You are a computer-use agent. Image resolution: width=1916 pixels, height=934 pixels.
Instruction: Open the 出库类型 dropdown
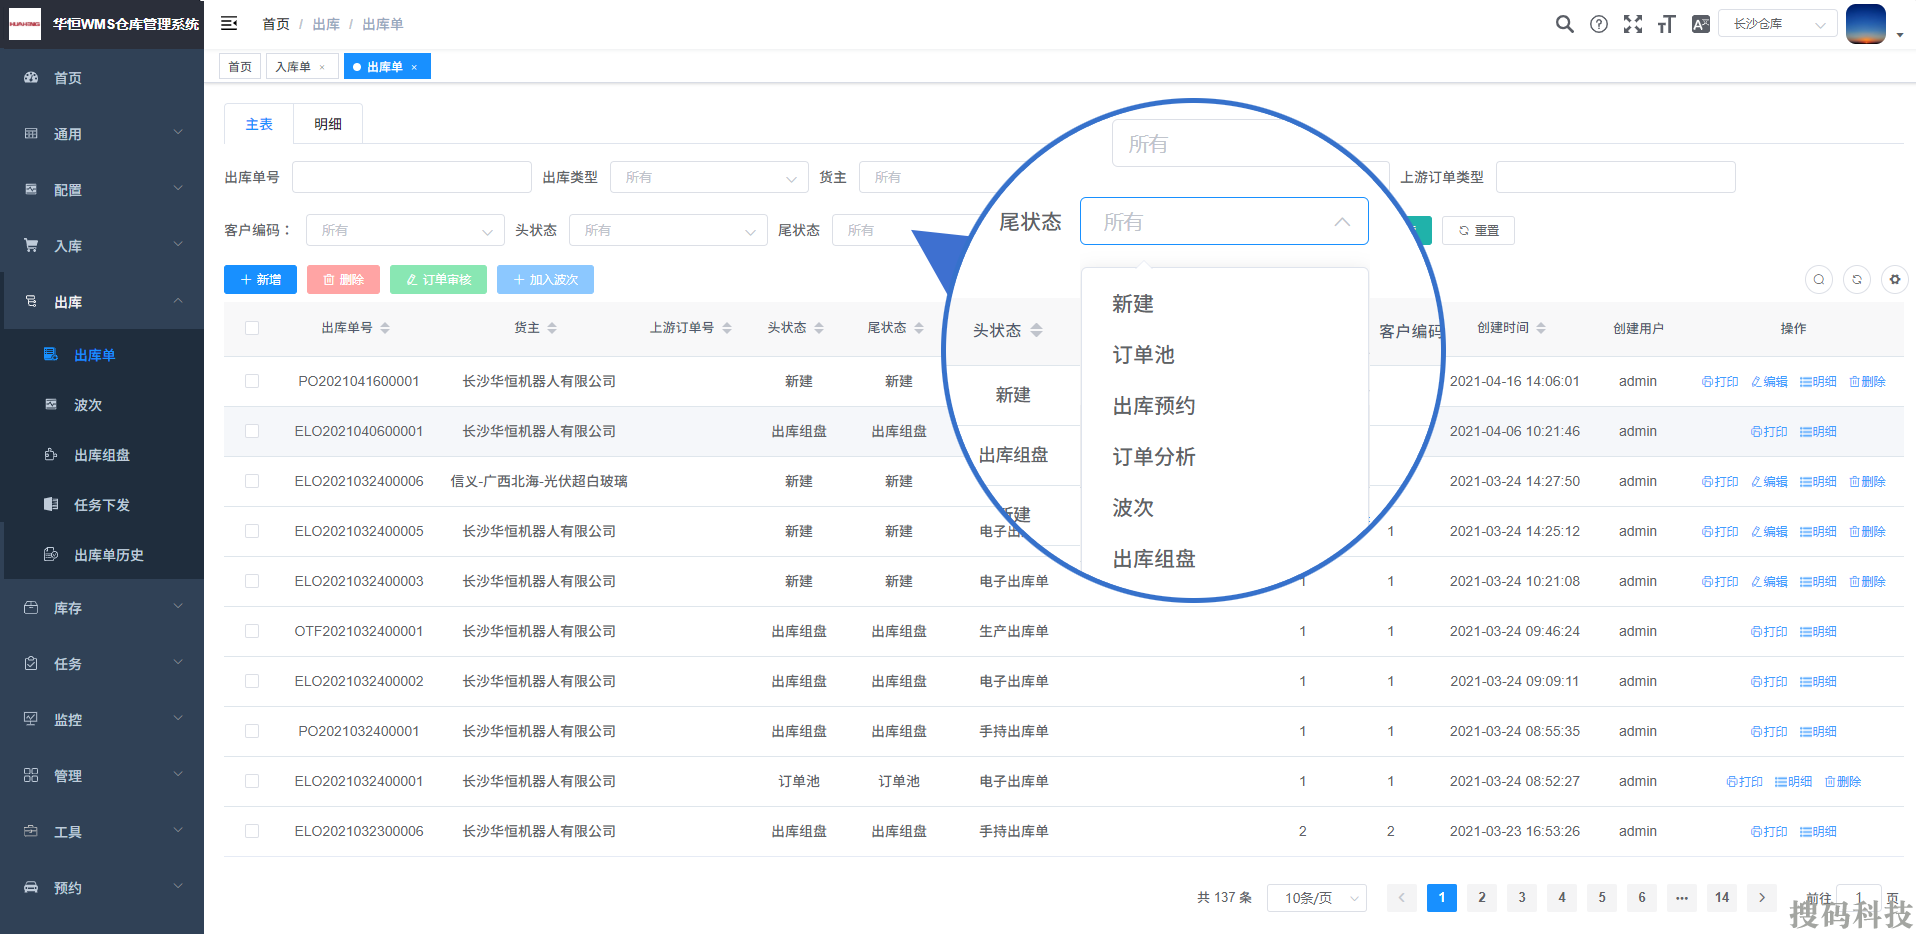tap(709, 177)
